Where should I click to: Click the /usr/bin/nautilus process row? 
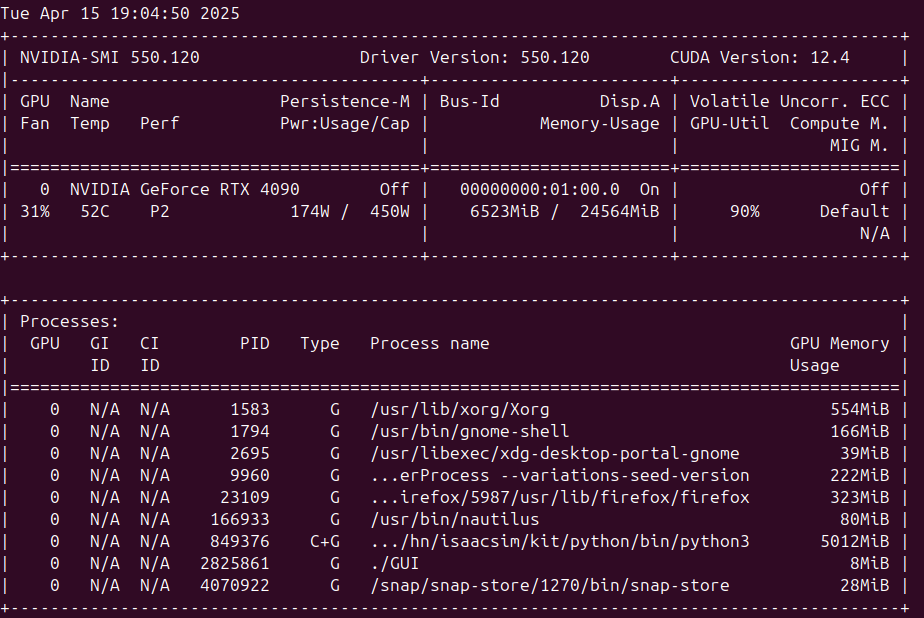pyautogui.click(x=454, y=520)
